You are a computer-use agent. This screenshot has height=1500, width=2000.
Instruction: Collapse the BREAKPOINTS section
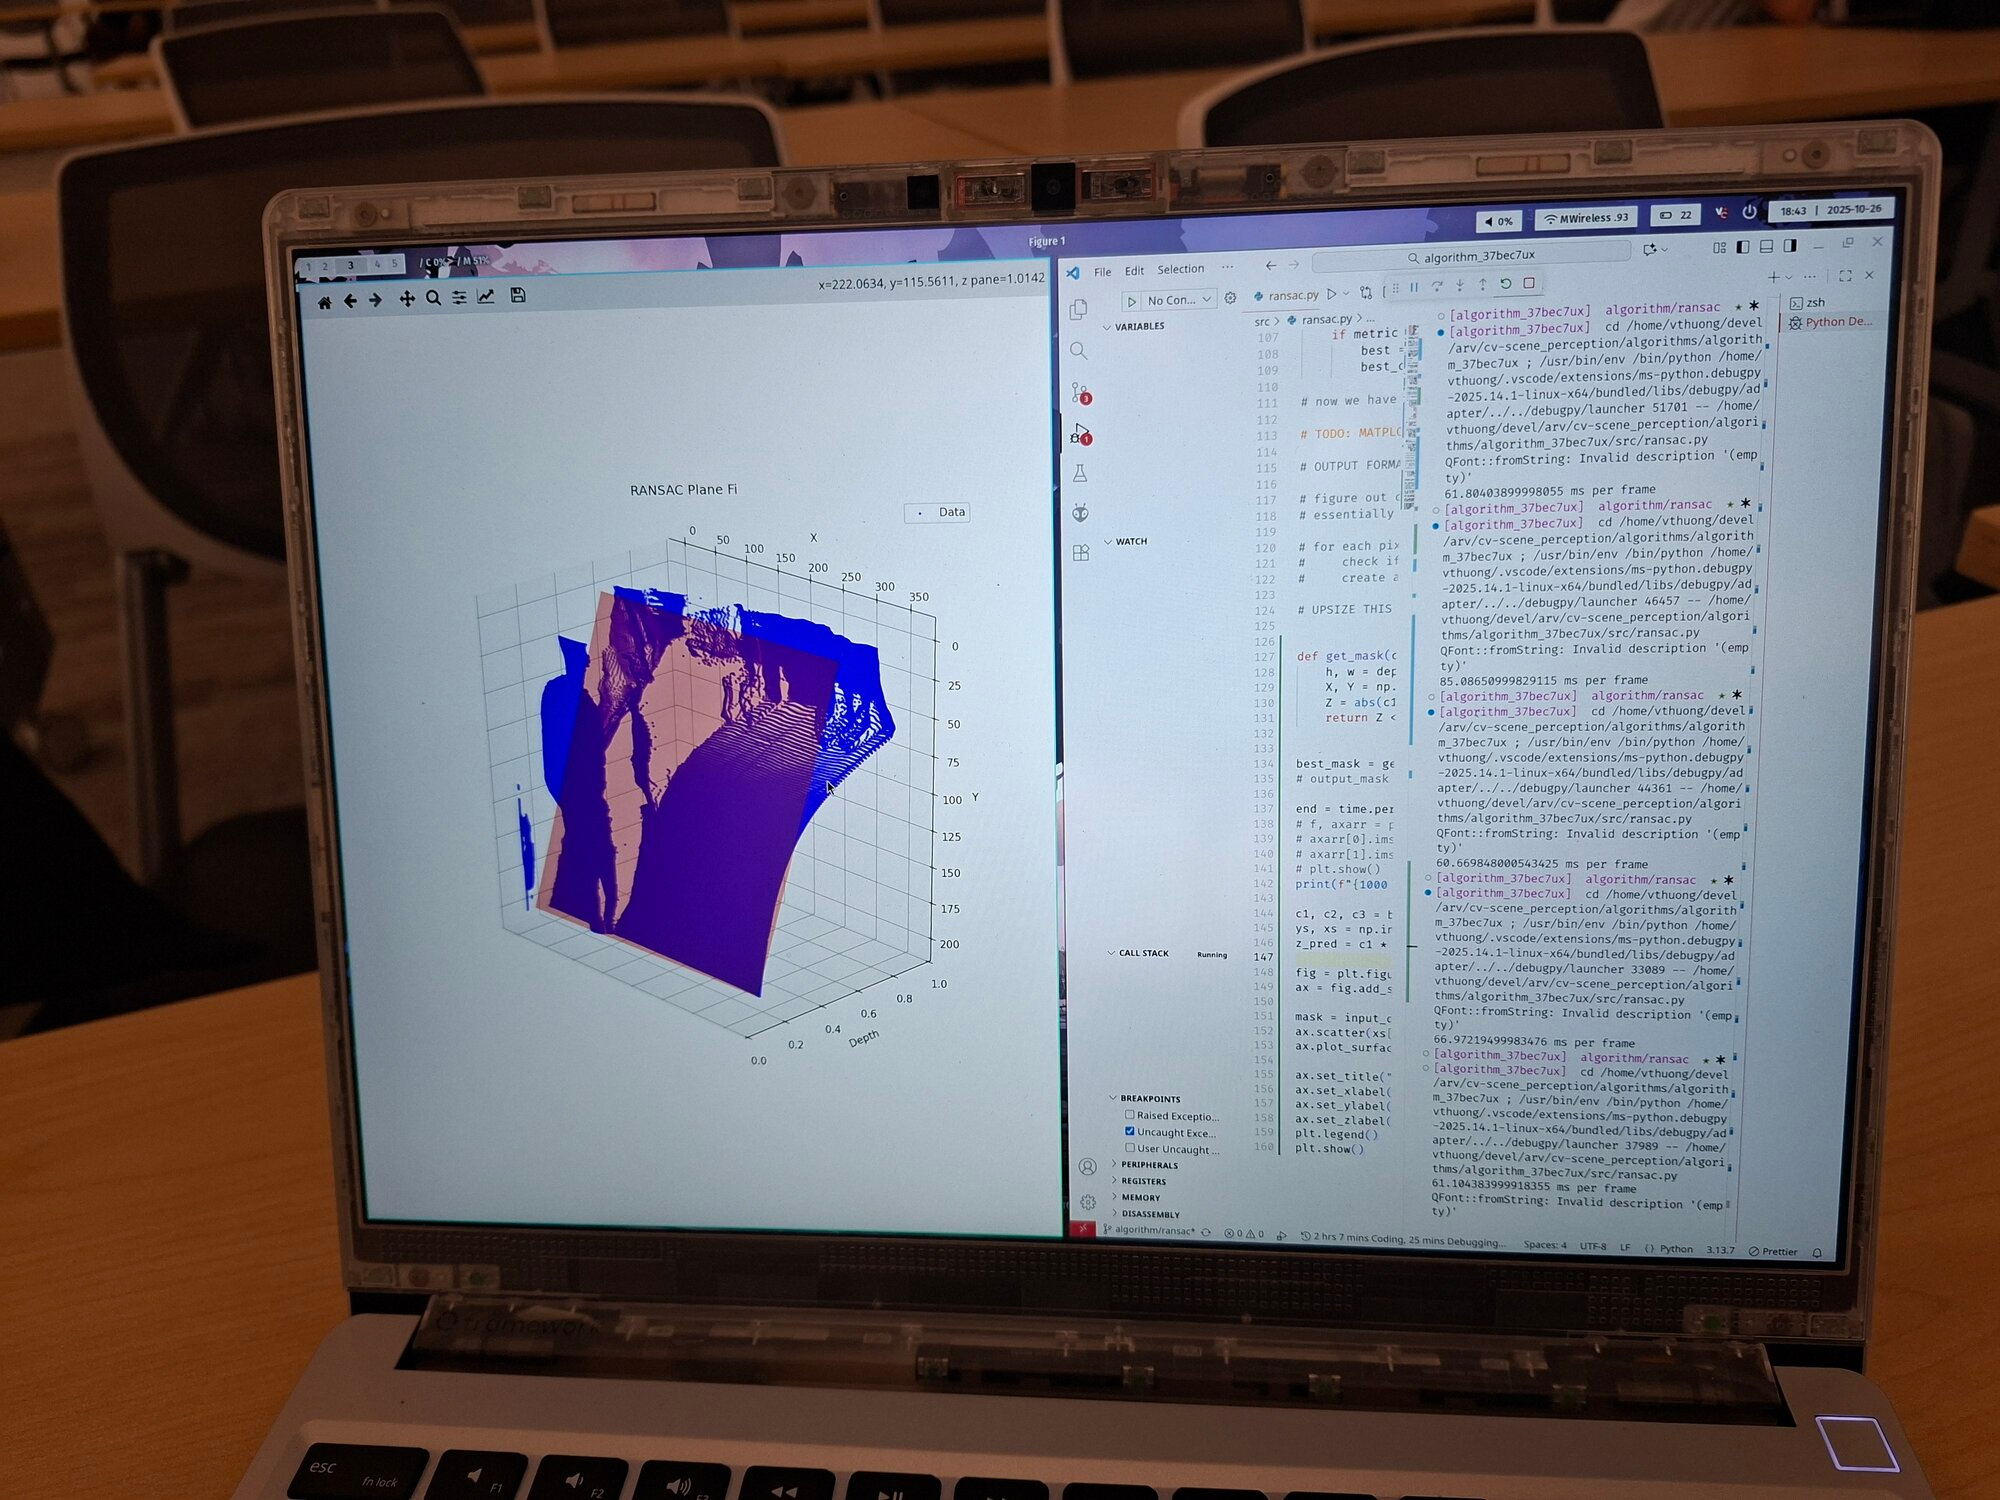coord(1145,1098)
